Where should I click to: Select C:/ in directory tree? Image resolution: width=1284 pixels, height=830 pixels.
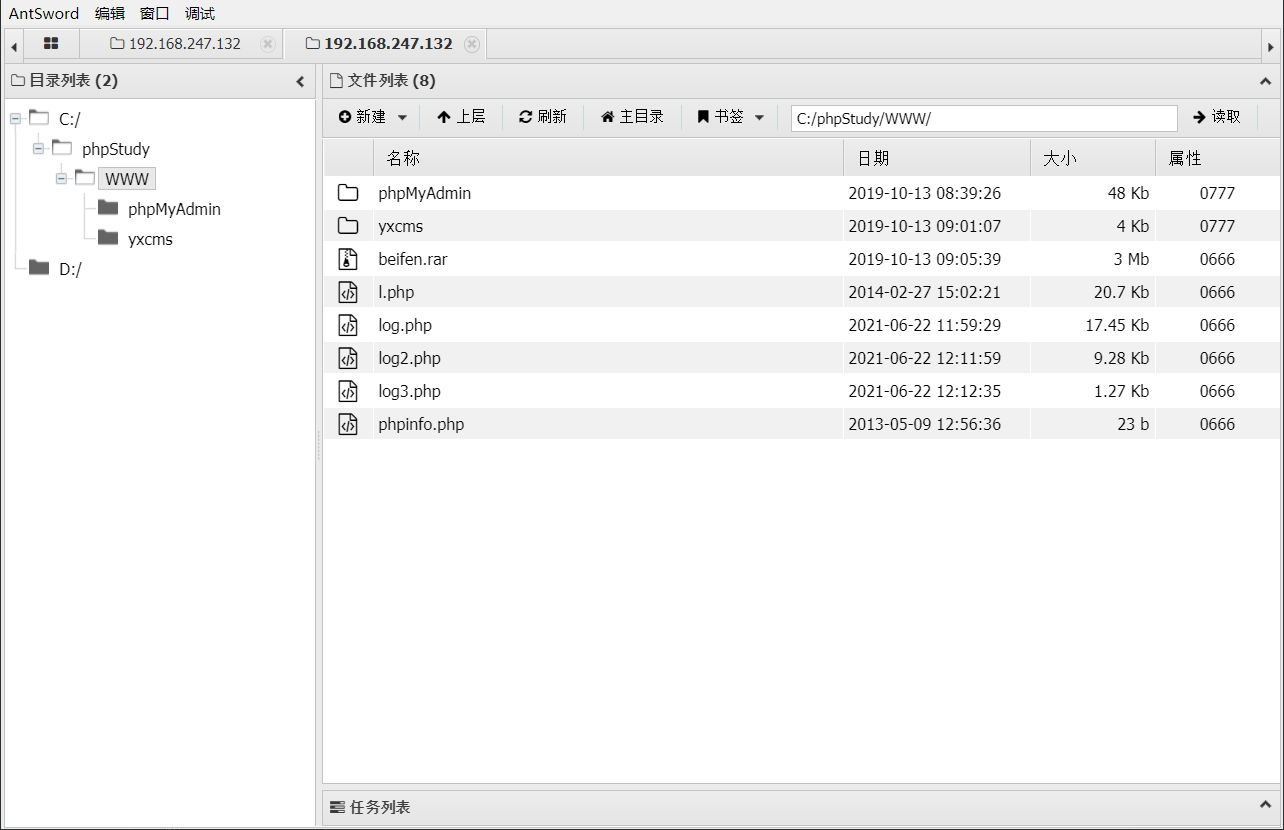click(69, 119)
